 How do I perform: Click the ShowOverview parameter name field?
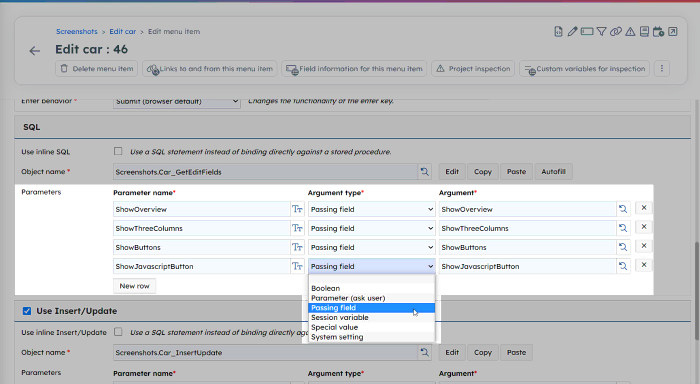pyautogui.click(x=202, y=209)
